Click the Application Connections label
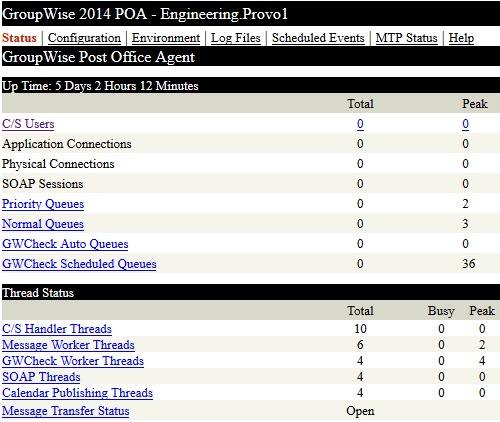 (x=67, y=144)
